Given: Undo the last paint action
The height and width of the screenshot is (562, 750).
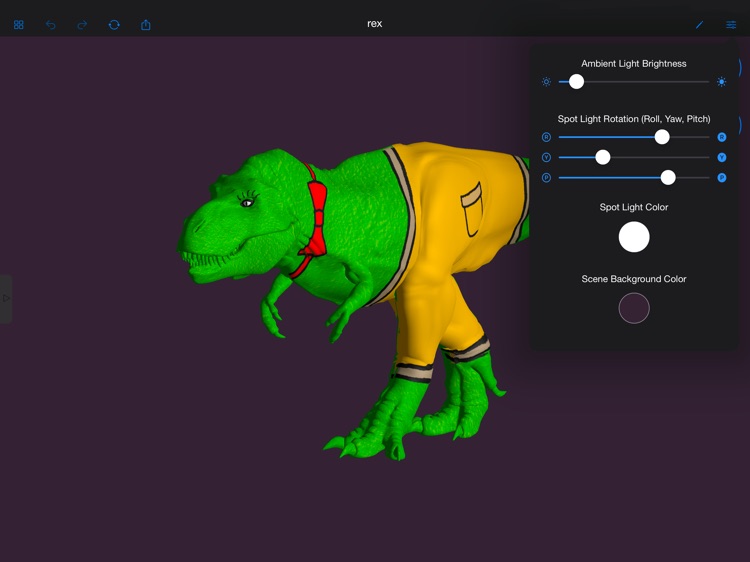Looking at the screenshot, I should (x=50, y=25).
